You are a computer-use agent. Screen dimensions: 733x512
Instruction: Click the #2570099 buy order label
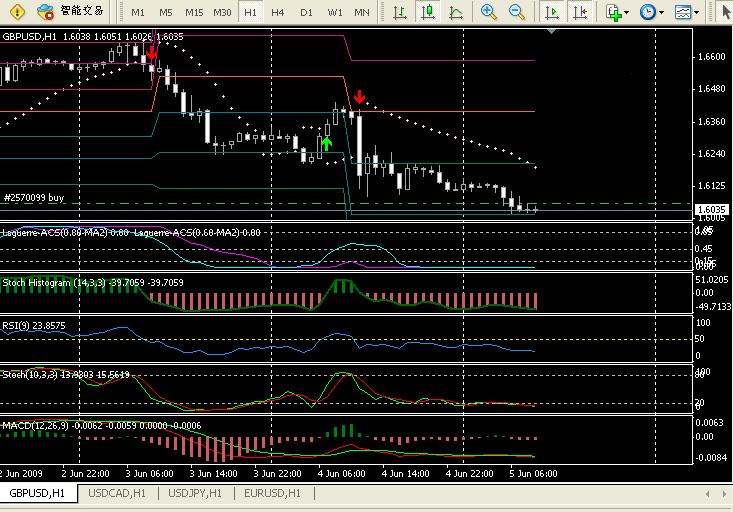[x=34, y=198]
